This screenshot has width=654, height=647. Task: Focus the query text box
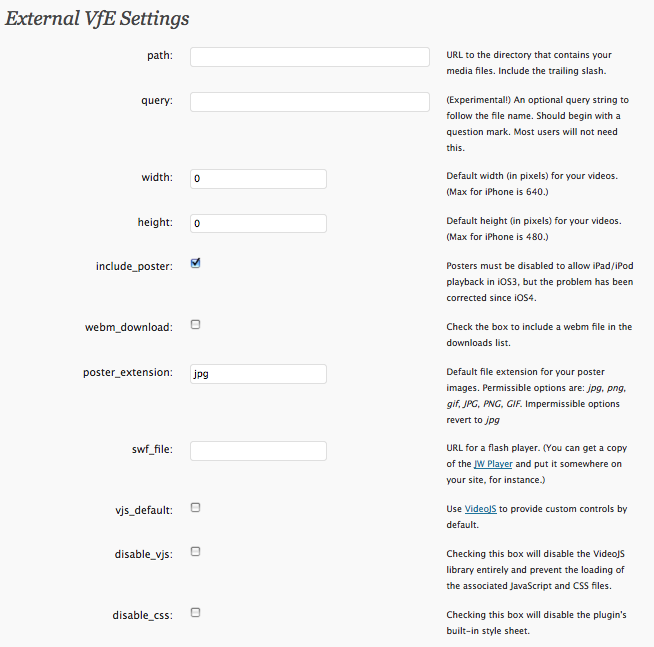click(x=309, y=102)
